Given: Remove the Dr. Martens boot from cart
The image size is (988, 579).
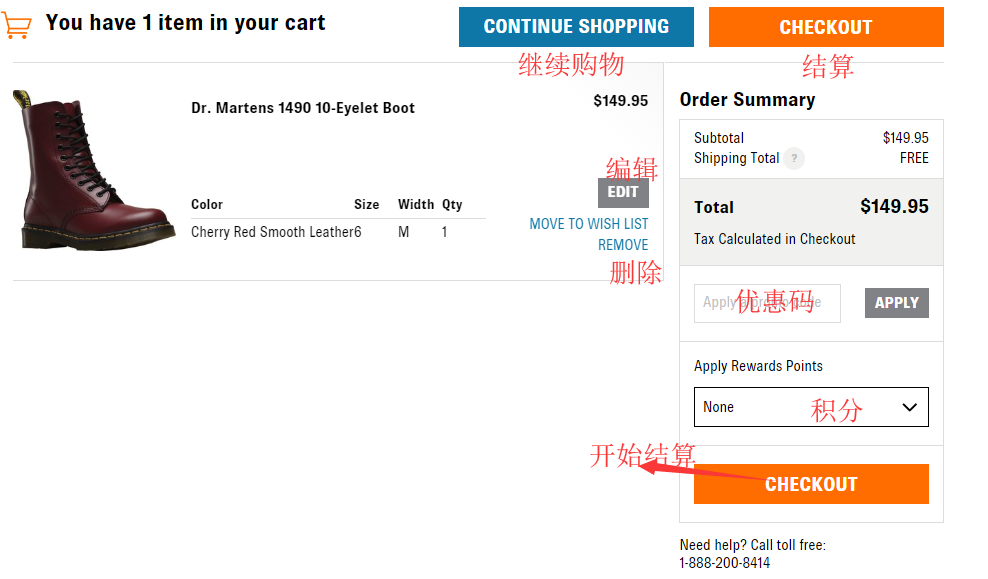Looking at the screenshot, I should 623,245.
